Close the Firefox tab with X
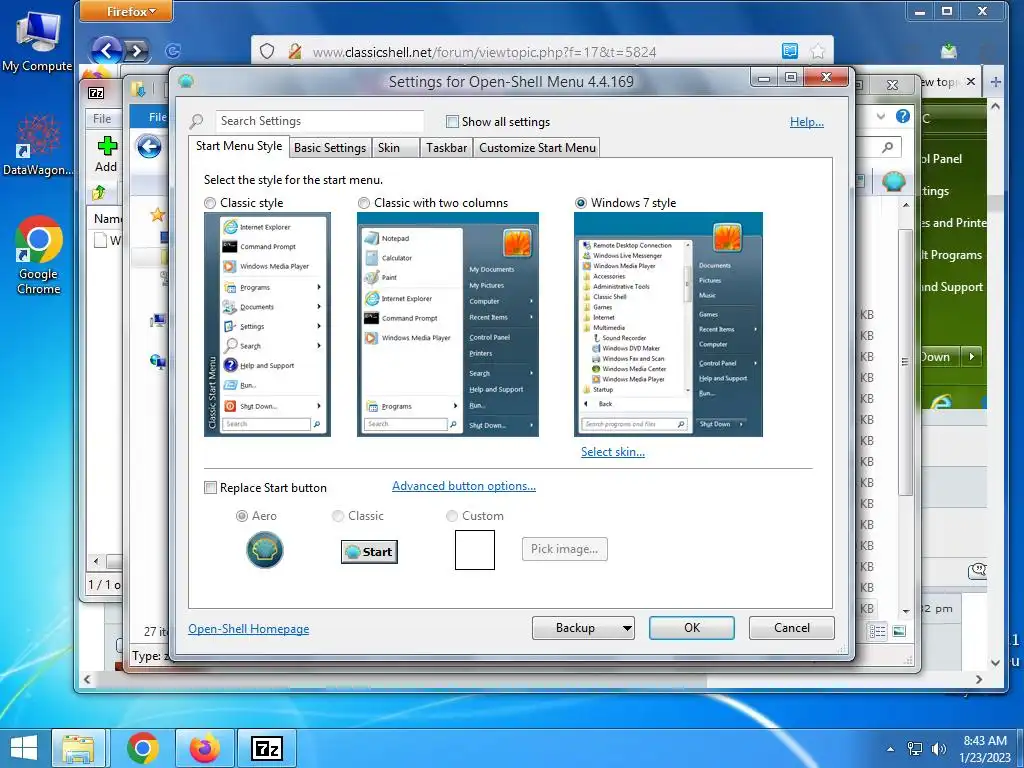The width and height of the screenshot is (1024, 768). (970, 82)
